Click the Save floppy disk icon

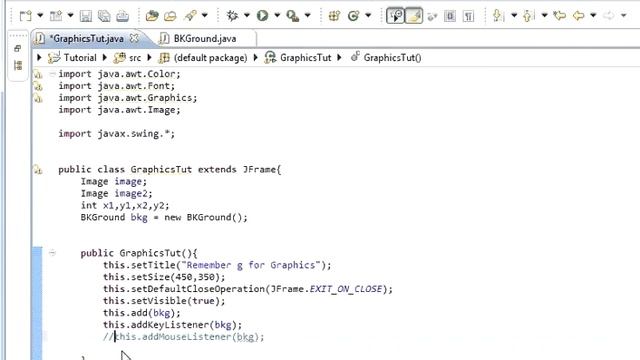[86, 16]
